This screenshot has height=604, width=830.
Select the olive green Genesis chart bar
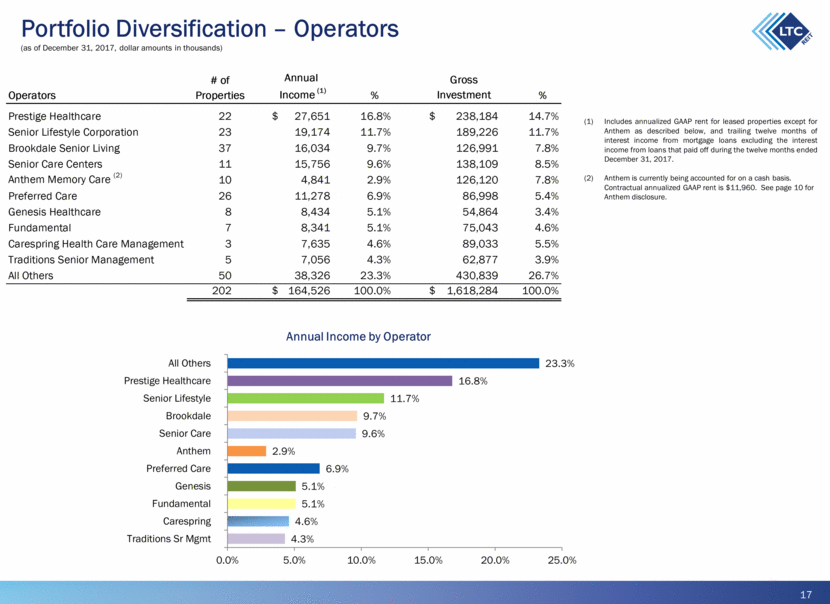[x=261, y=486]
